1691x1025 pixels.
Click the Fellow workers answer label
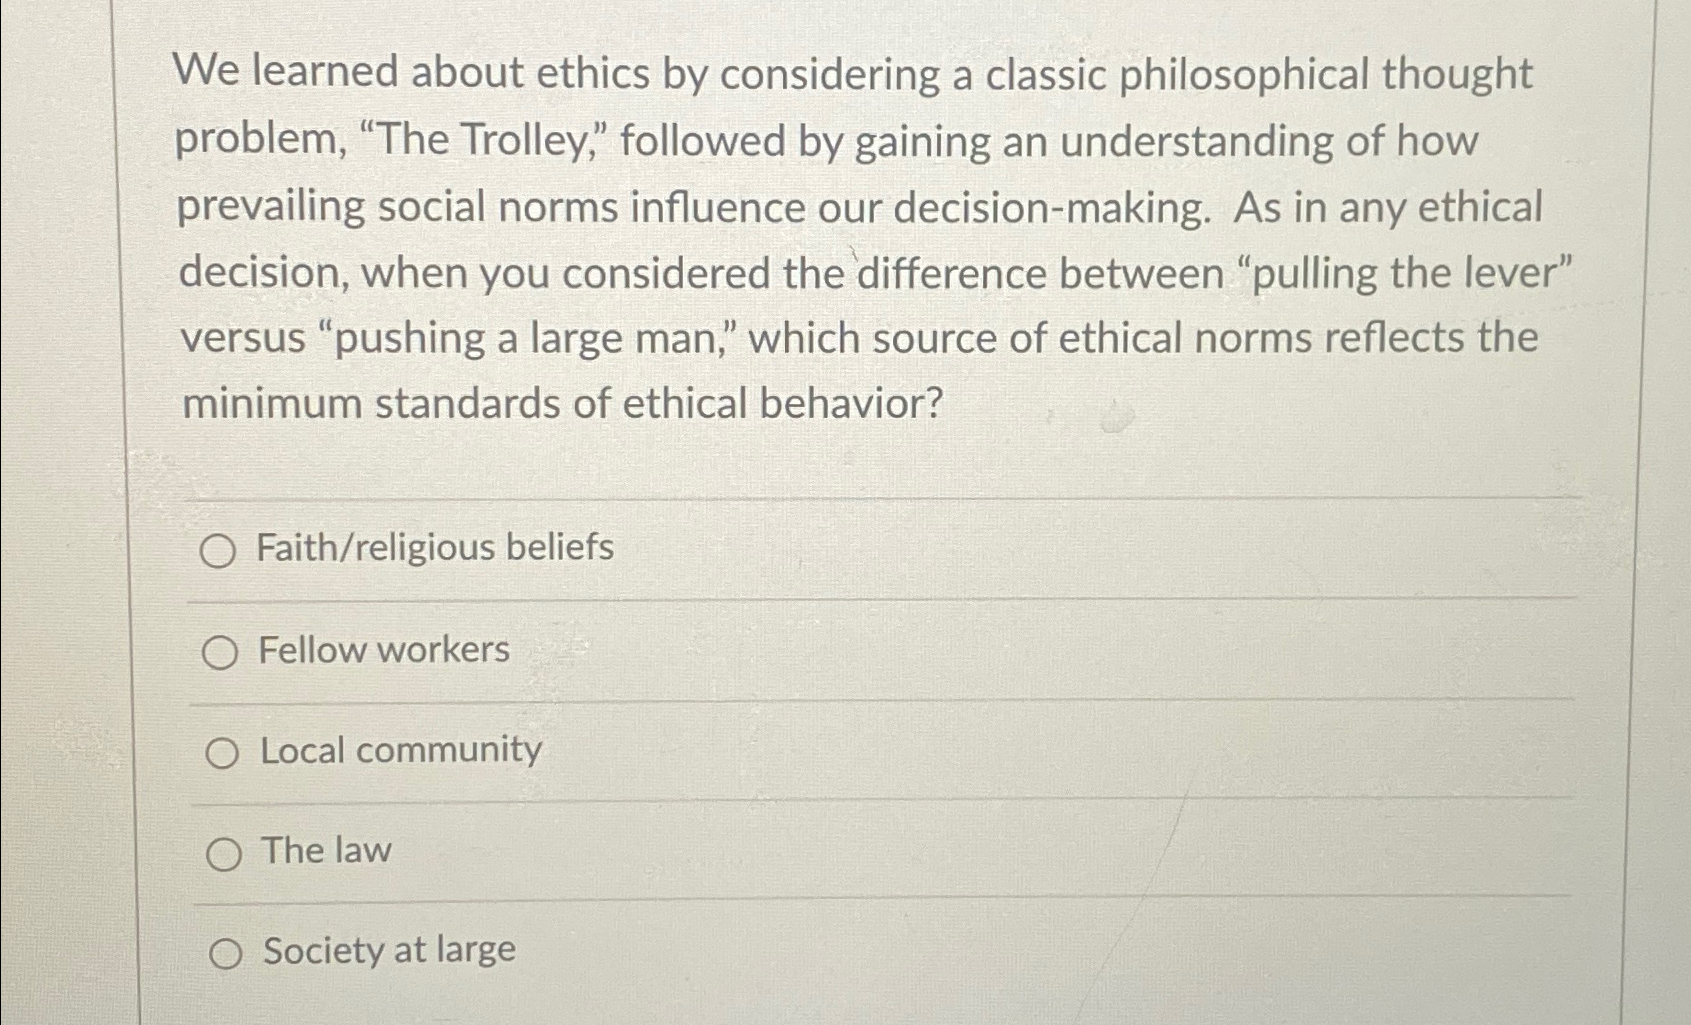tap(382, 649)
